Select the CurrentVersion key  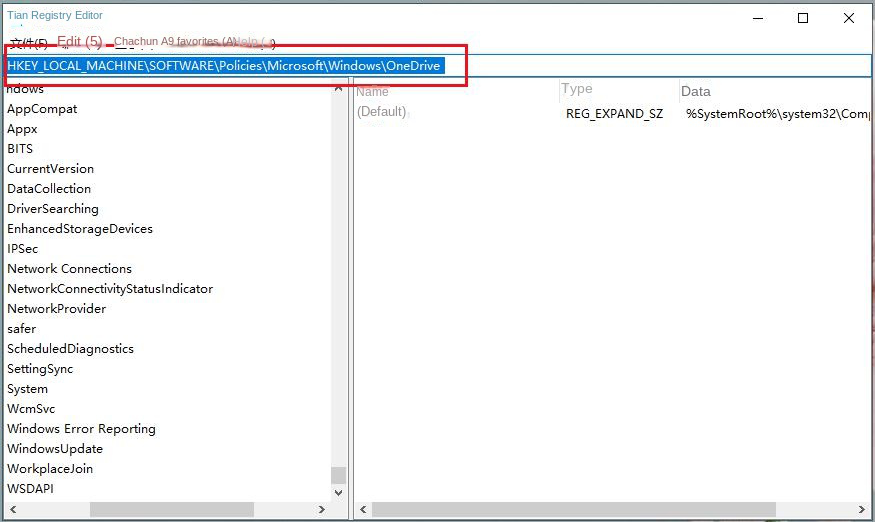(50, 169)
